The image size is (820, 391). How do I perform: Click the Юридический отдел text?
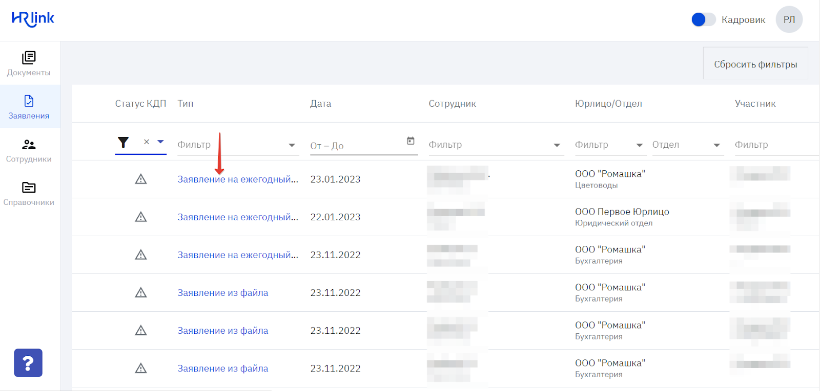613,223
